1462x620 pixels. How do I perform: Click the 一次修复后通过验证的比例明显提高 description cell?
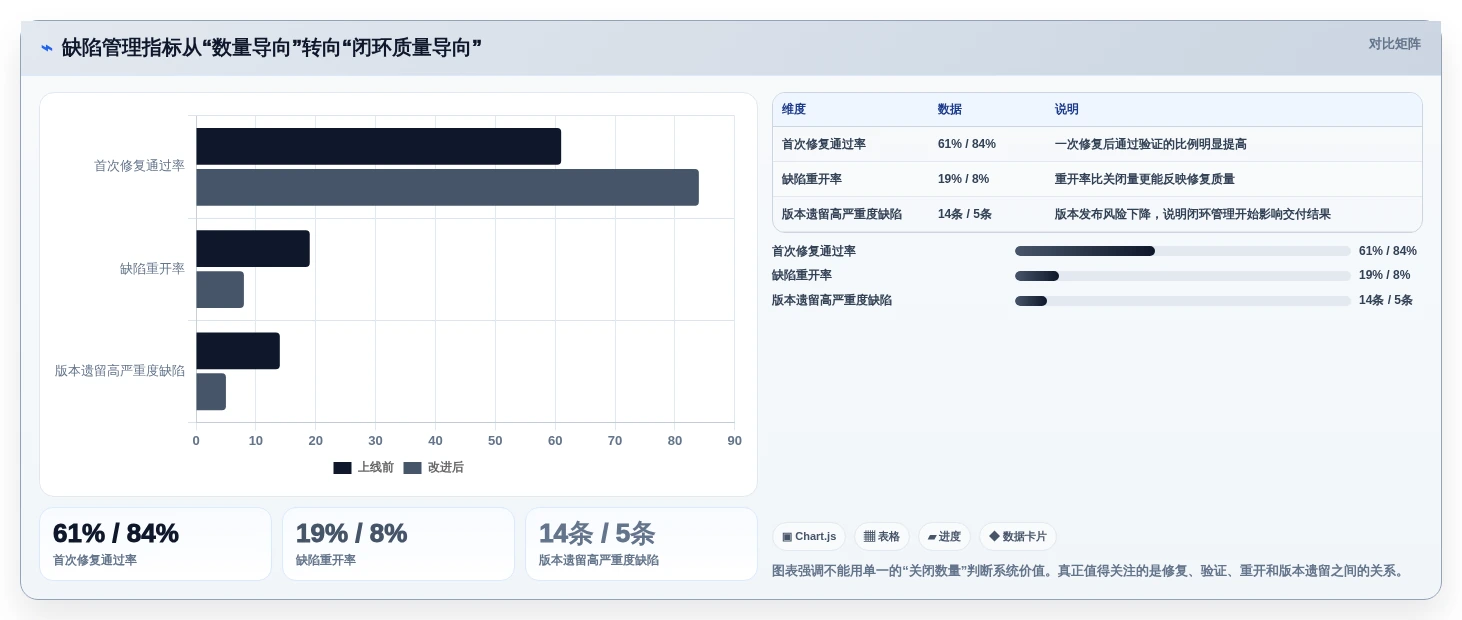pyautogui.click(x=1151, y=144)
